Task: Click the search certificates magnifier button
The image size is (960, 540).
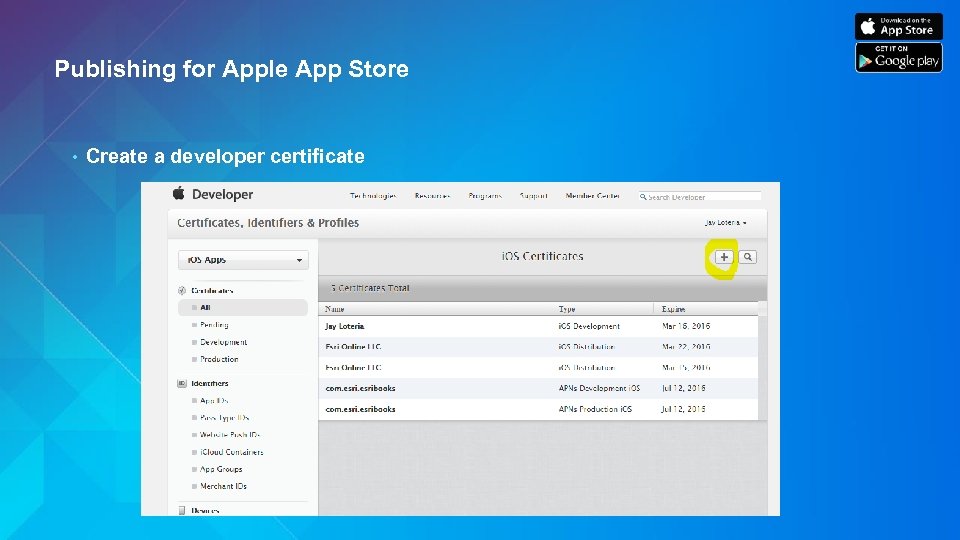Action: pos(748,257)
